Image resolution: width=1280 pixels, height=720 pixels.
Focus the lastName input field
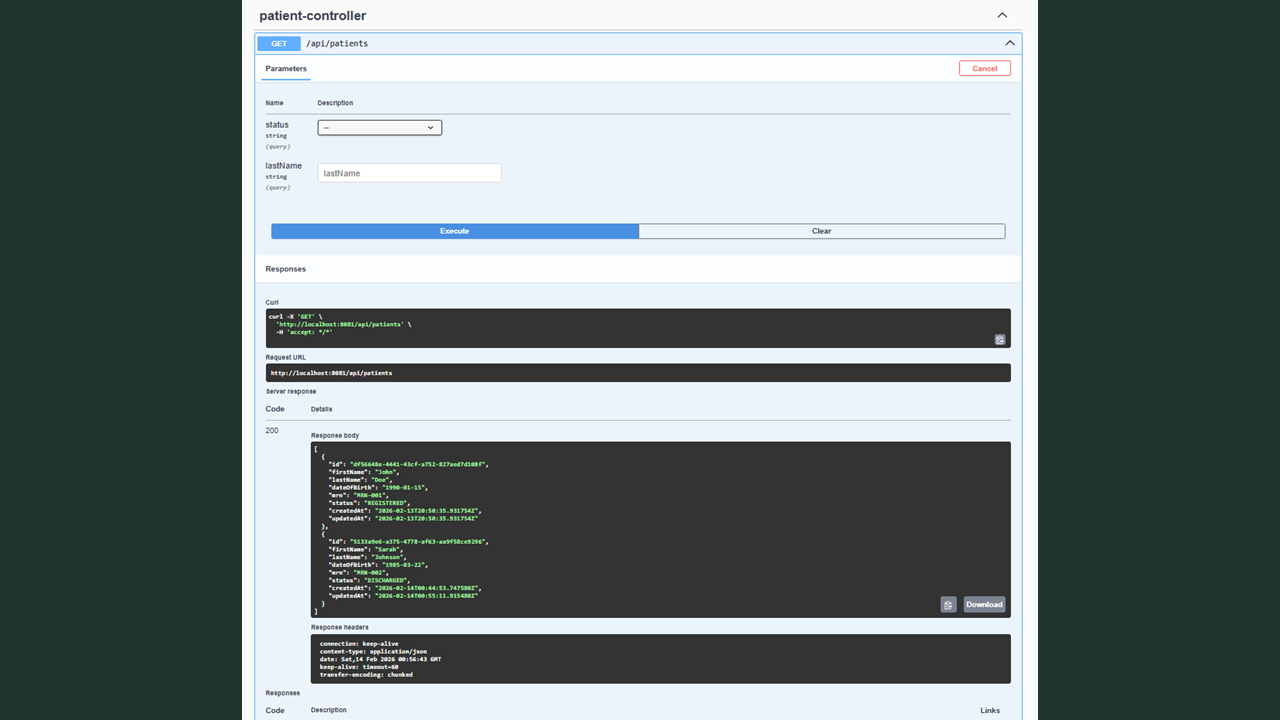coord(409,173)
